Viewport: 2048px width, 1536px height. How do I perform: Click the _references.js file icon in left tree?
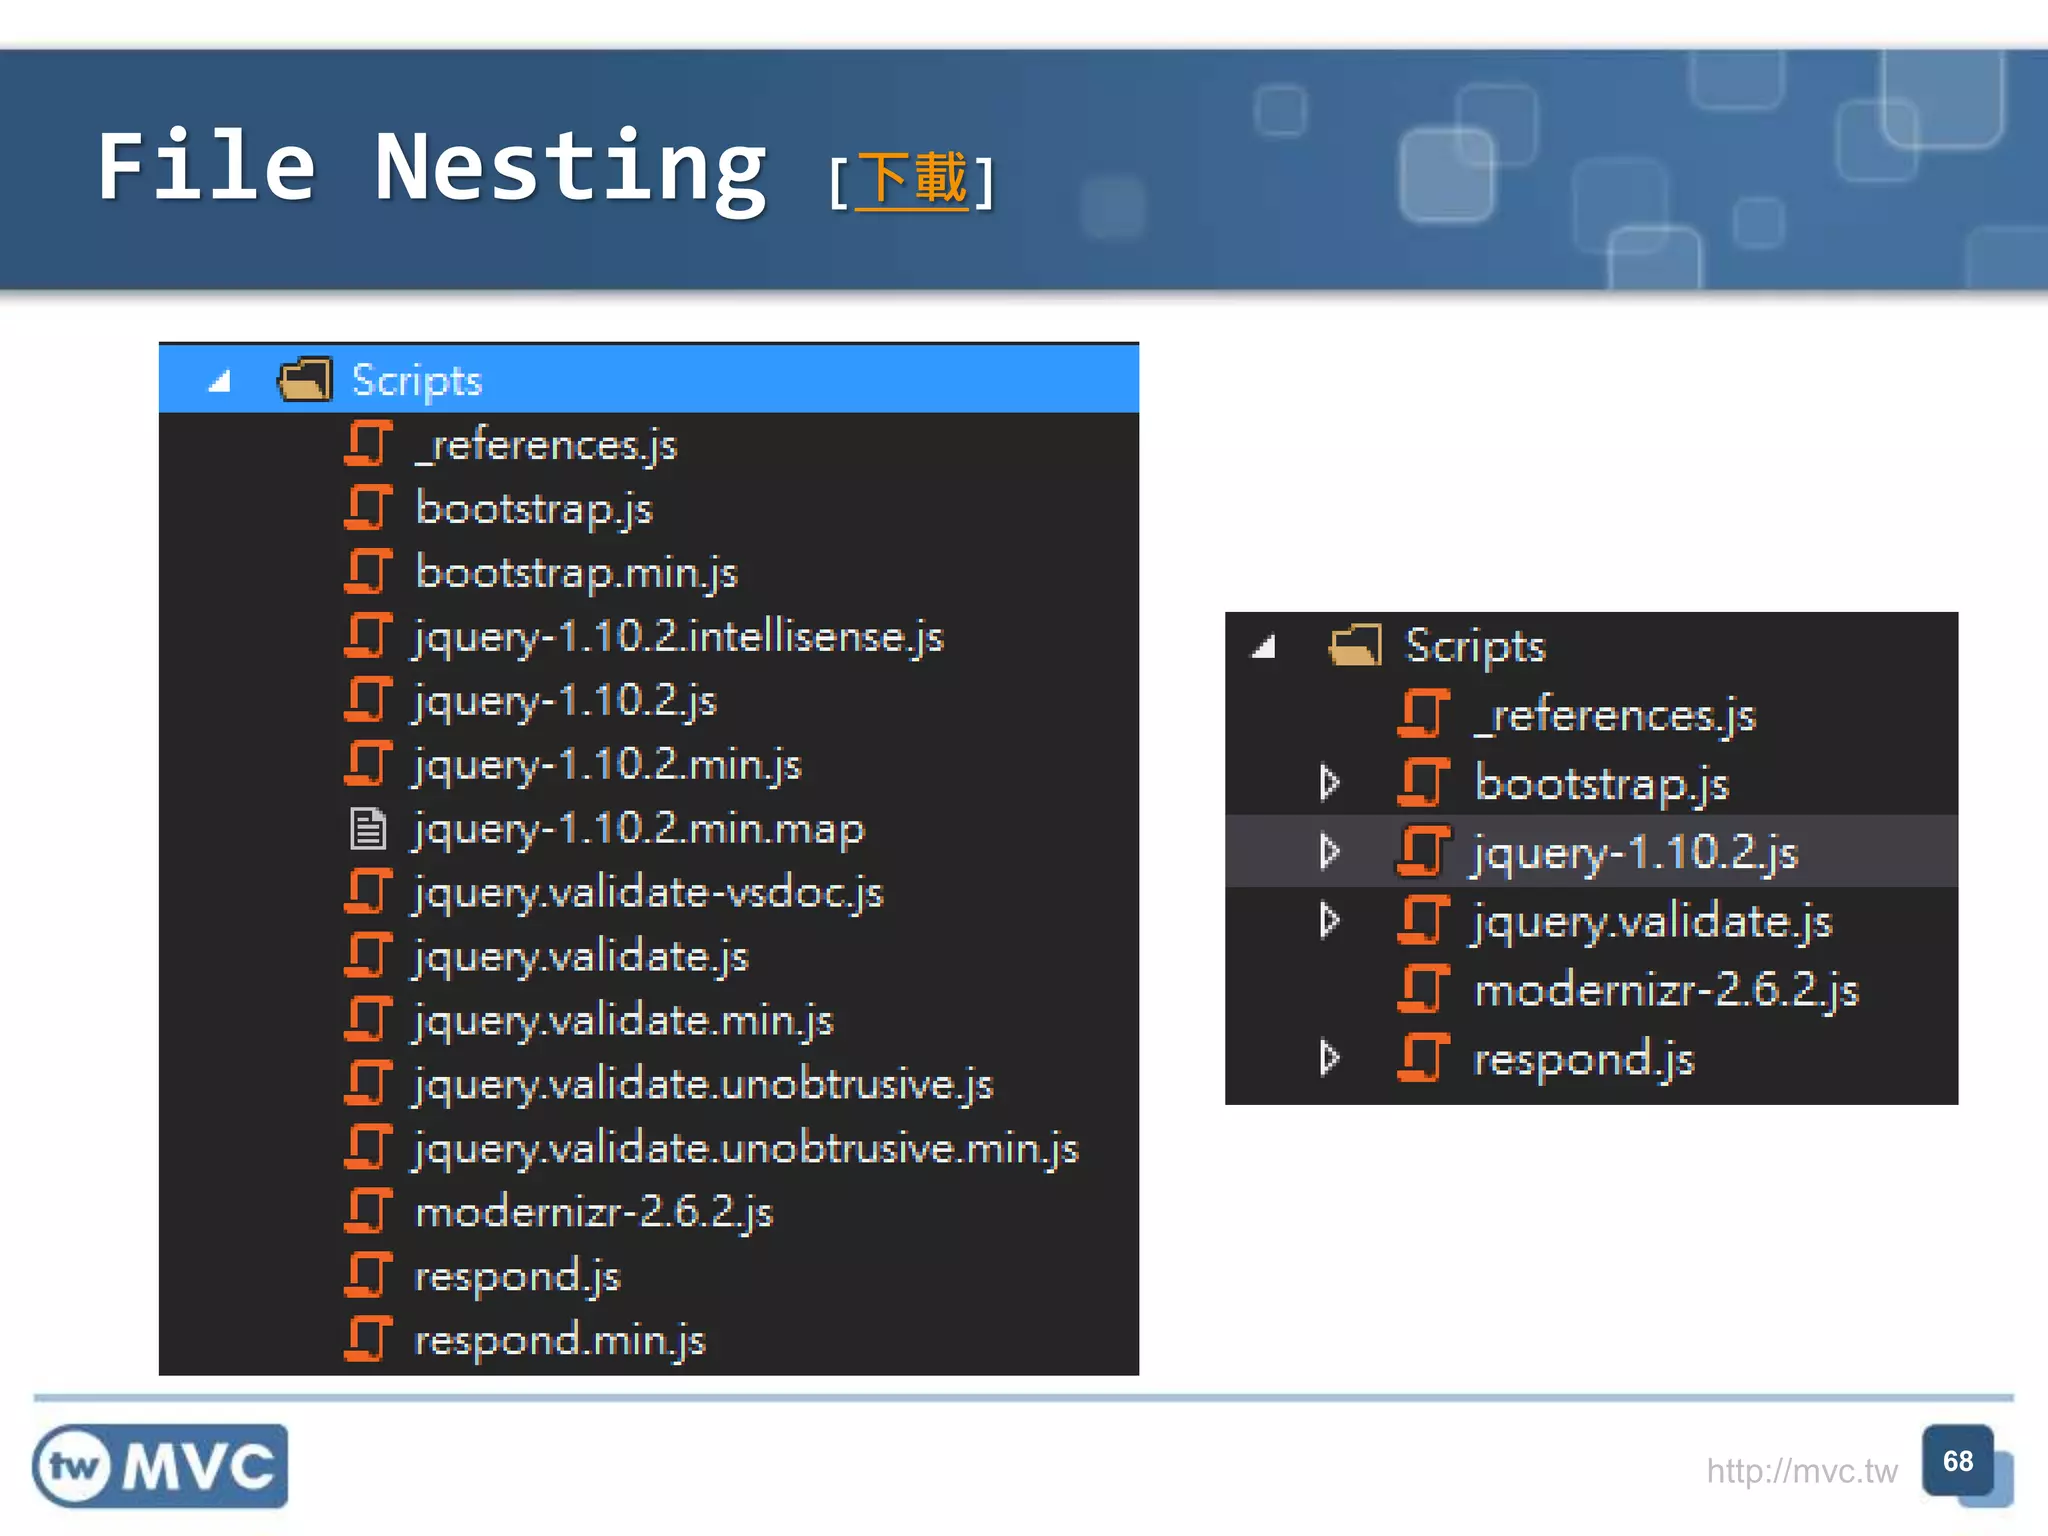coord(368,444)
